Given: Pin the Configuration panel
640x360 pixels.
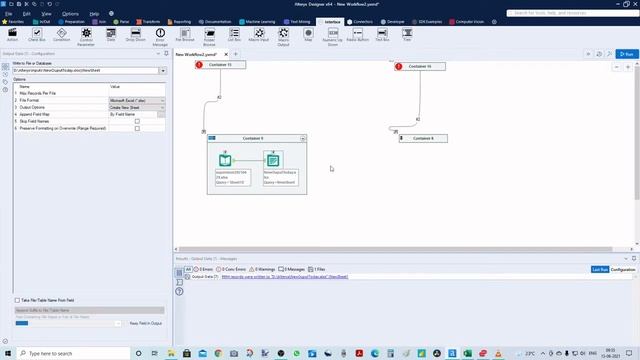Looking at the screenshot, I should pos(166,53).
